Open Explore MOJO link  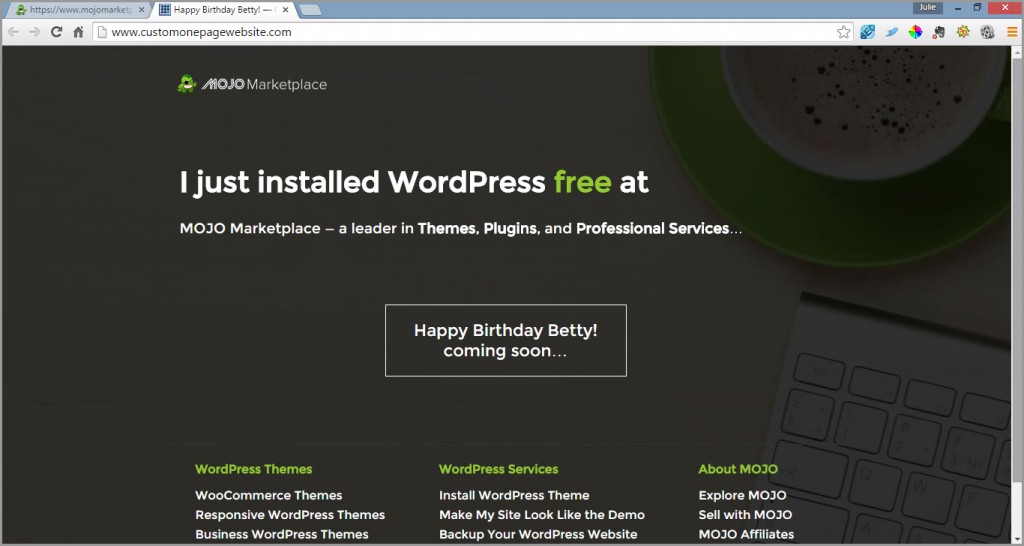click(x=743, y=495)
